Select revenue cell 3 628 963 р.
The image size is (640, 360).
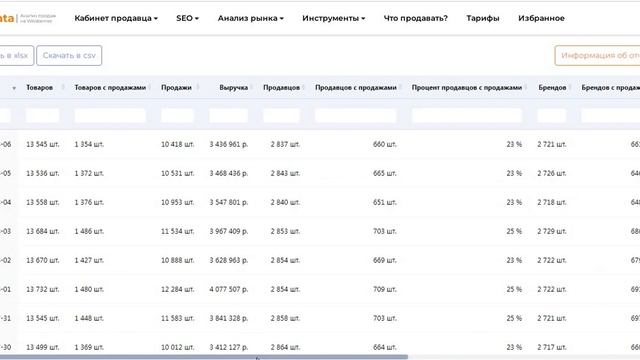(229, 260)
